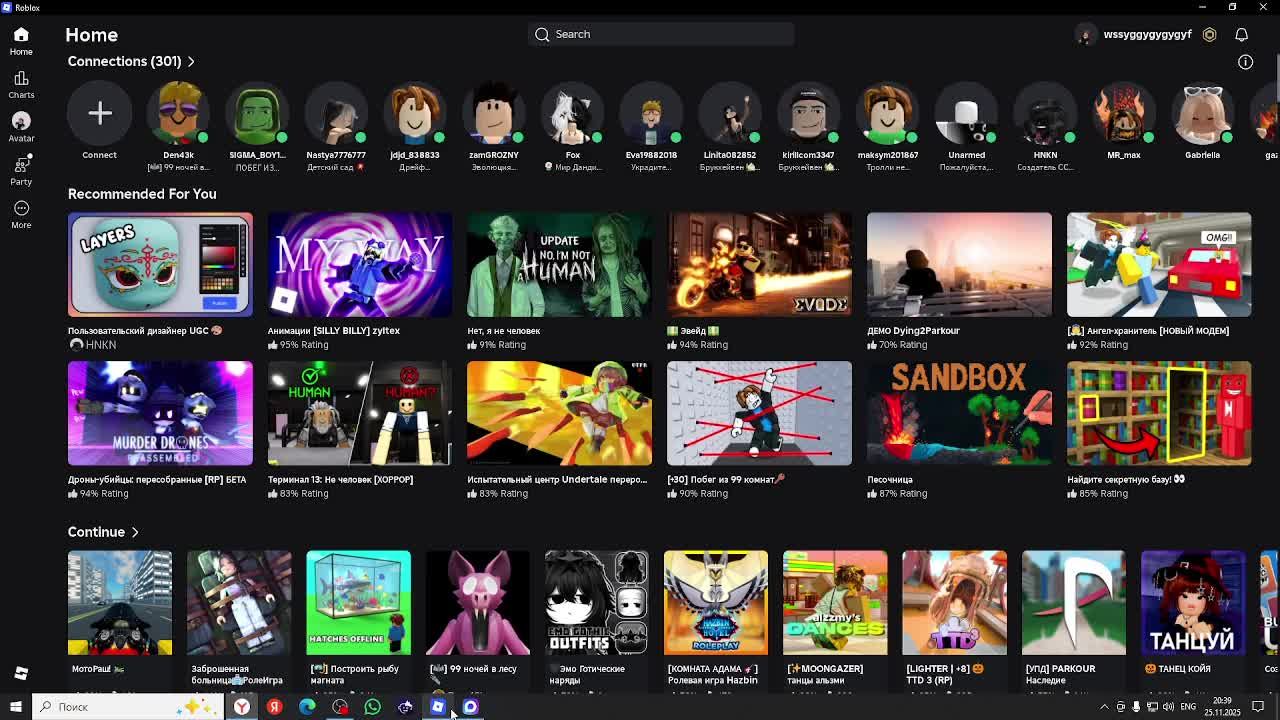Image resolution: width=1280 pixels, height=720 pixels.
Task: Open the abandoned hospital roleplay thumbnail
Action: [x=239, y=603]
